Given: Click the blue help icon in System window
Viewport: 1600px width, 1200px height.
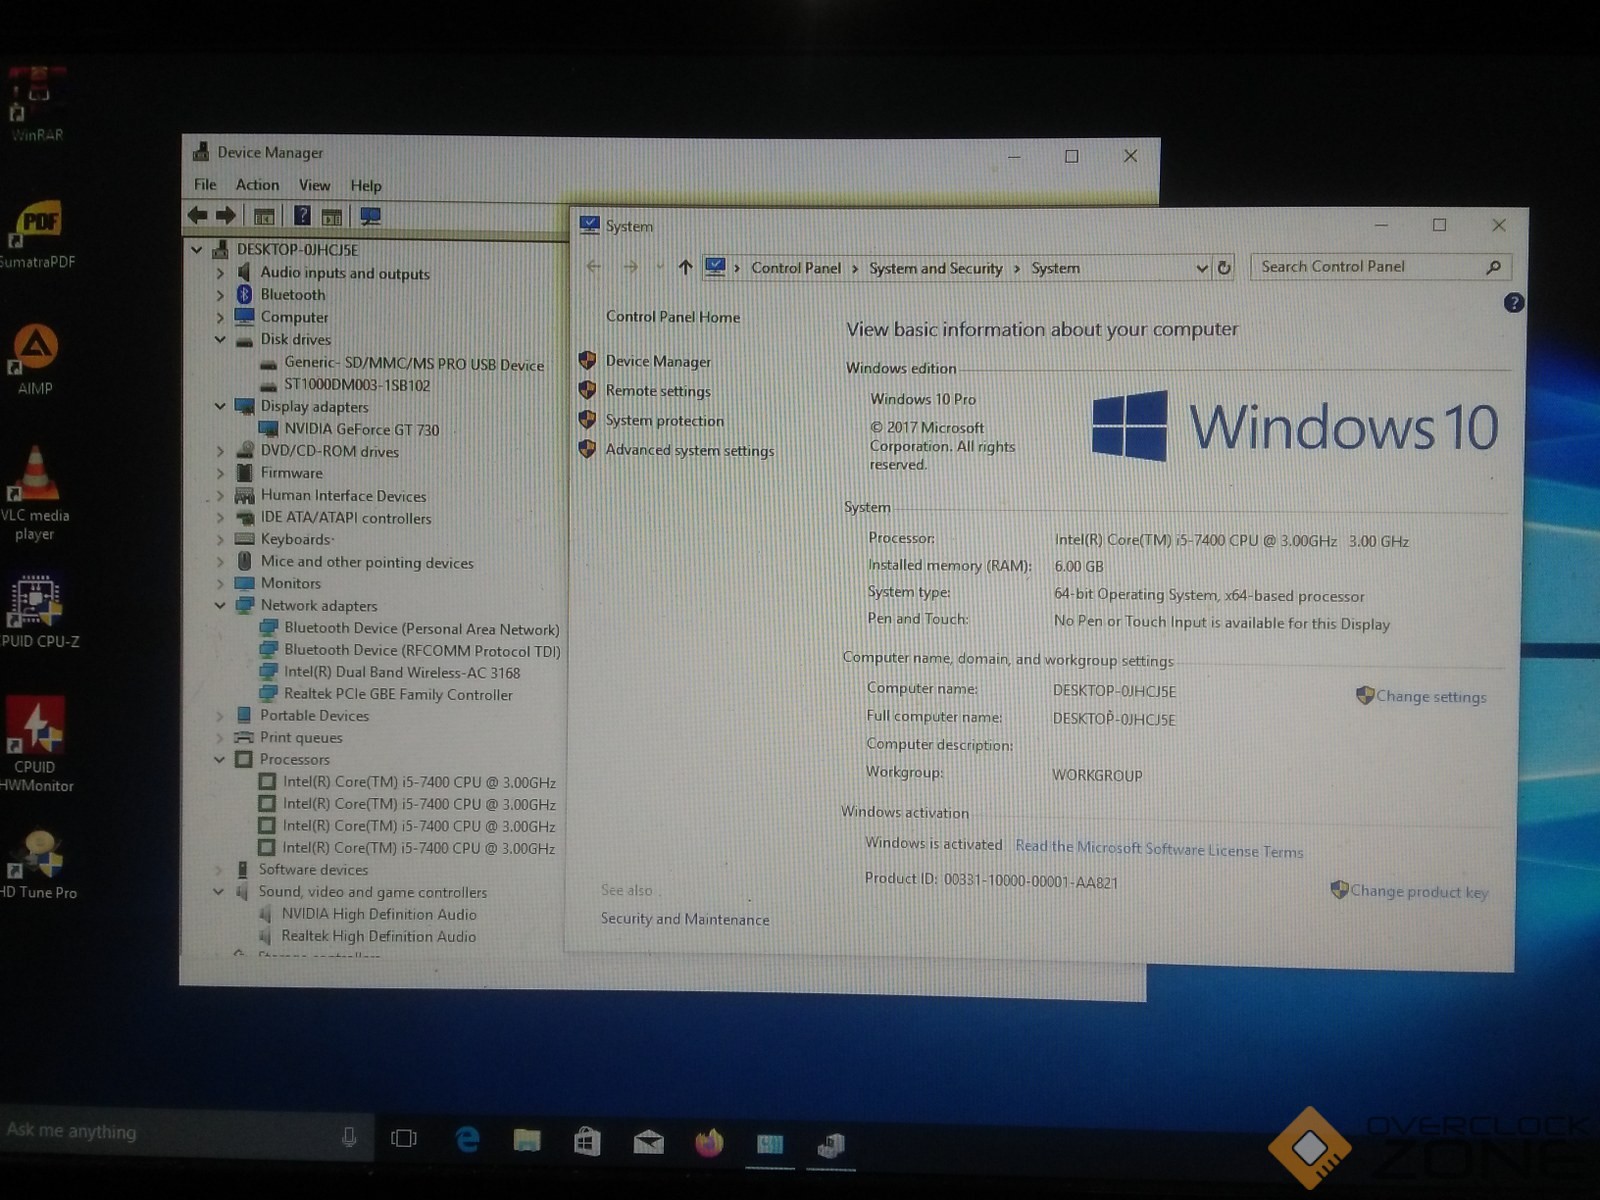Looking at the screenshot, I should point(1513,303).
